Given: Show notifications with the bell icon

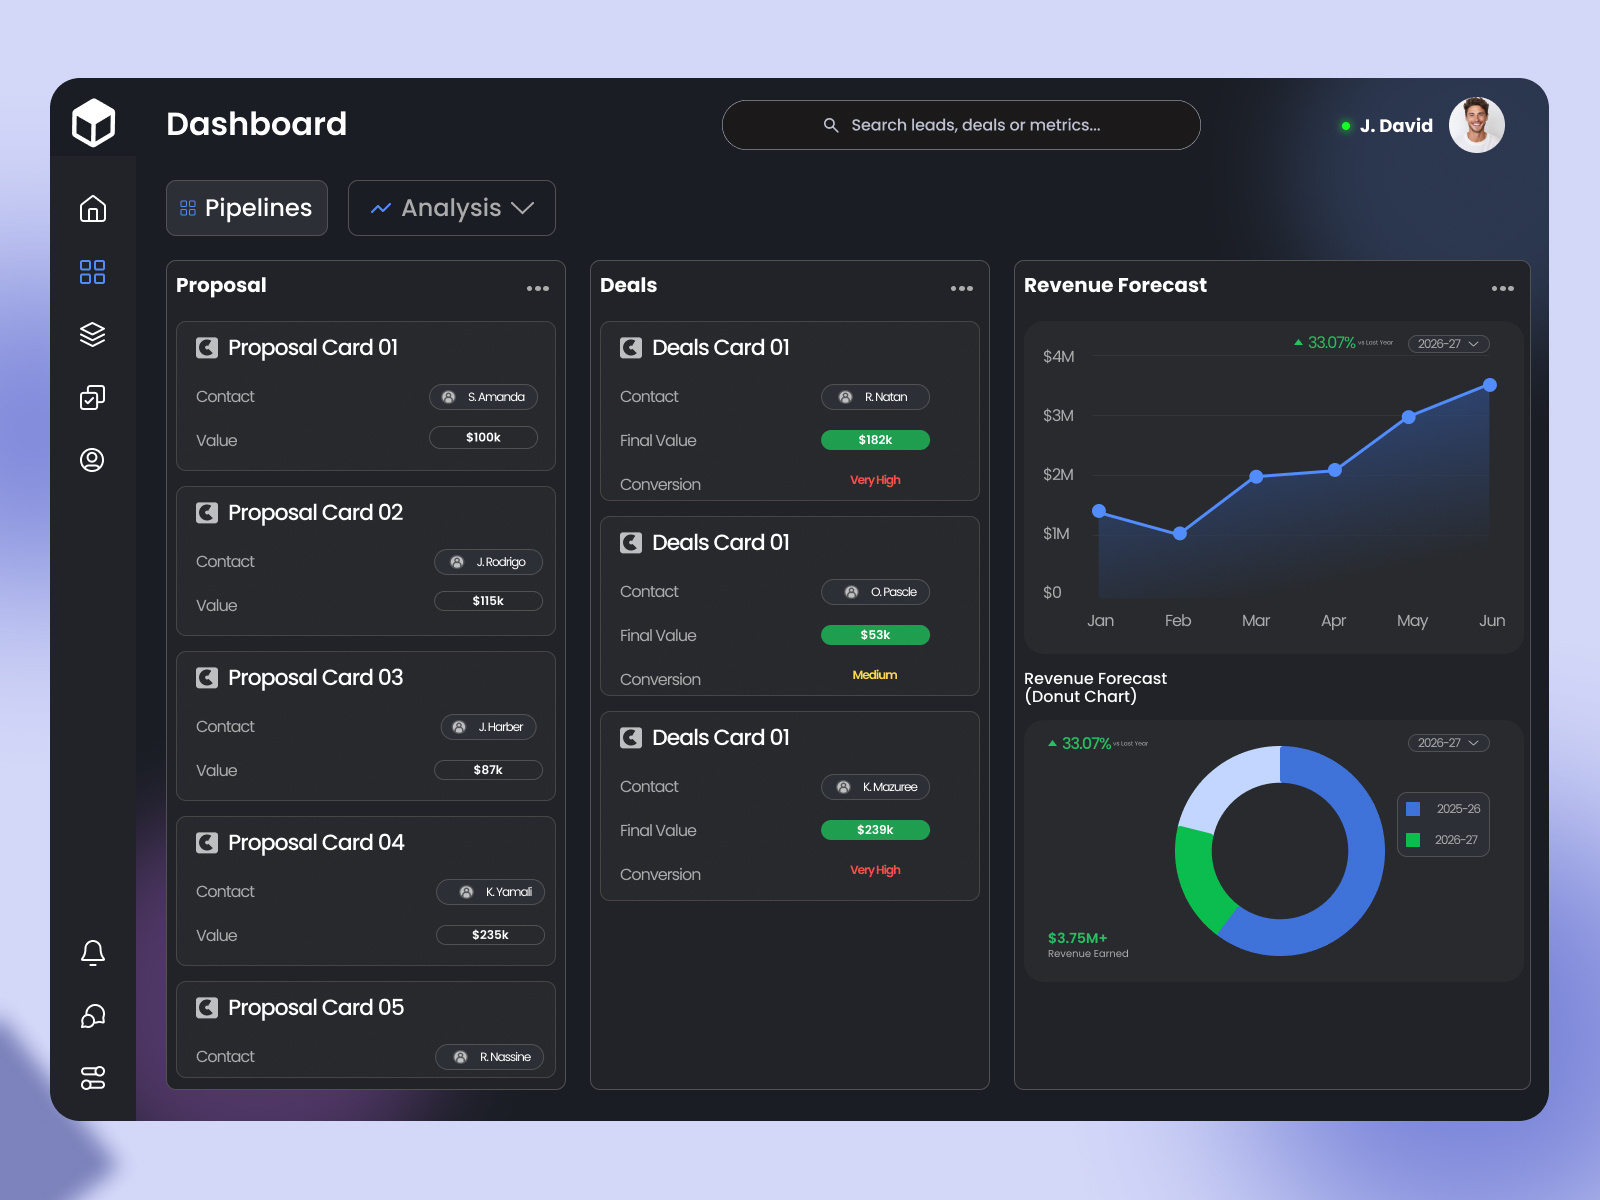Looking at the screenshot, I should [93, 953].
